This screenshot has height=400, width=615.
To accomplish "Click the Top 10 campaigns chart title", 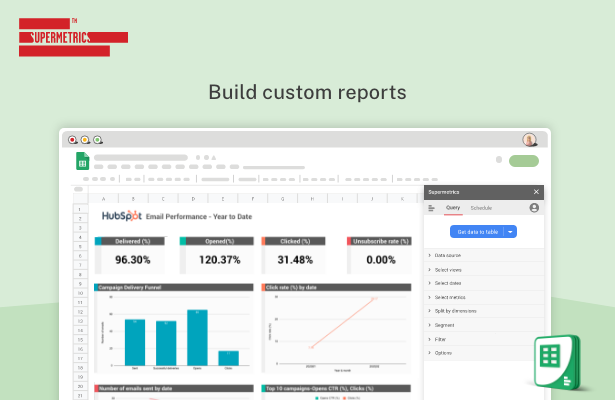I will point(320,388).
